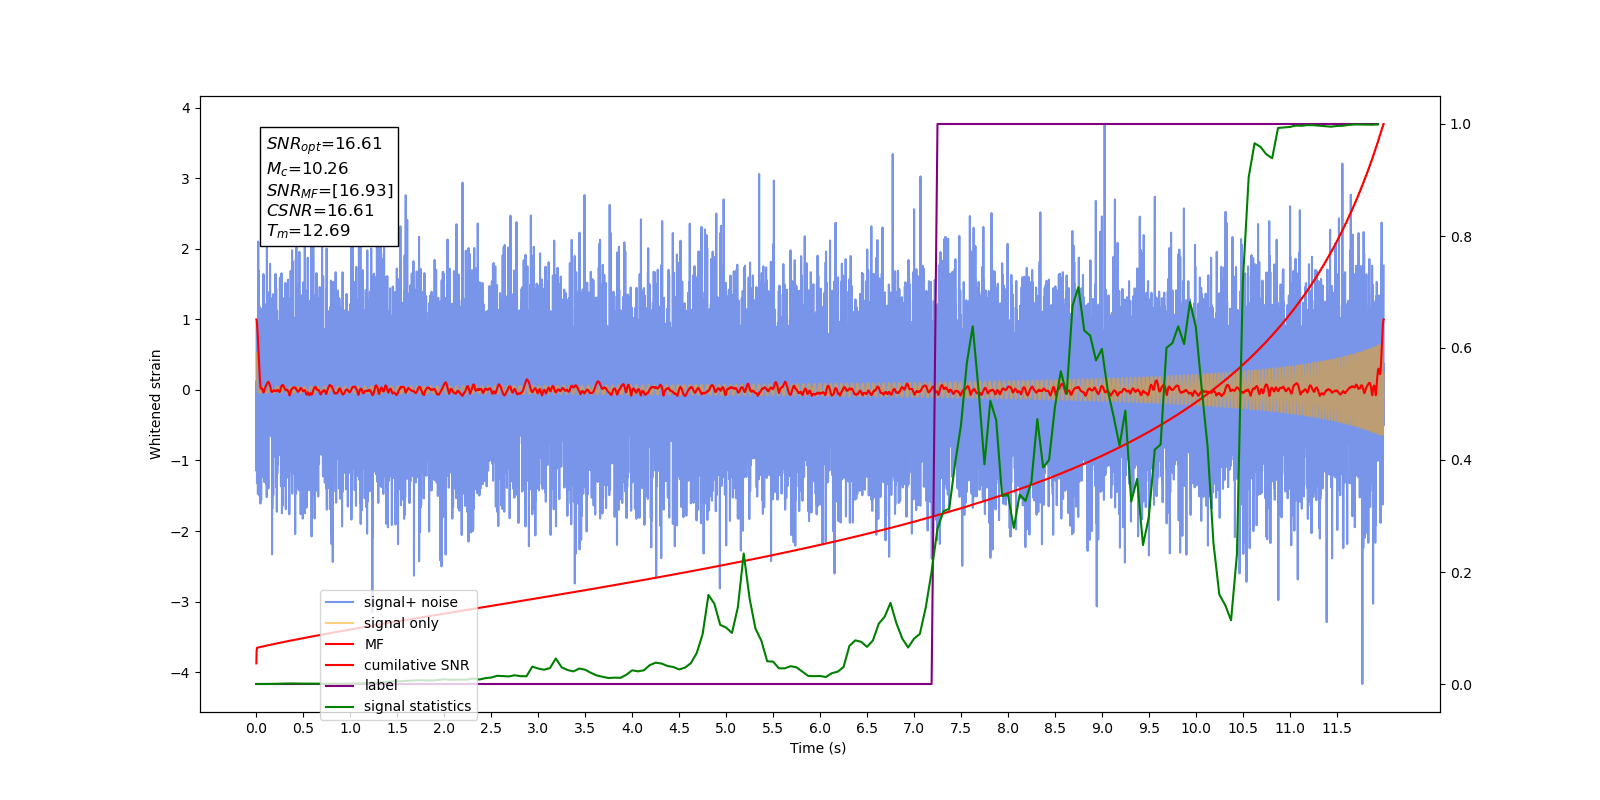
Task: Click the CSNR=16.61 annotation text
Action: [x=320, y=211]
